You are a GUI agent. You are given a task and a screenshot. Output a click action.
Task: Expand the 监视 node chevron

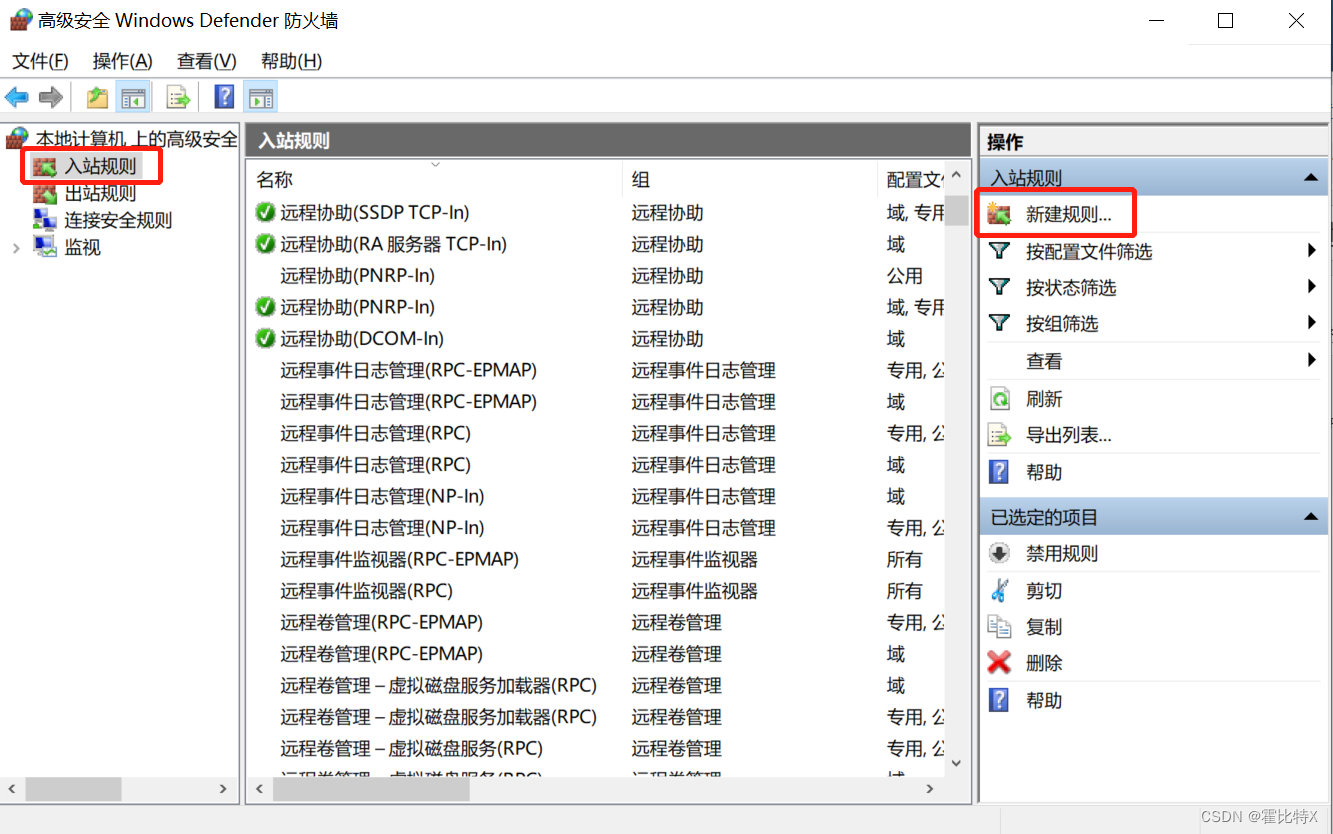(16, 248)
